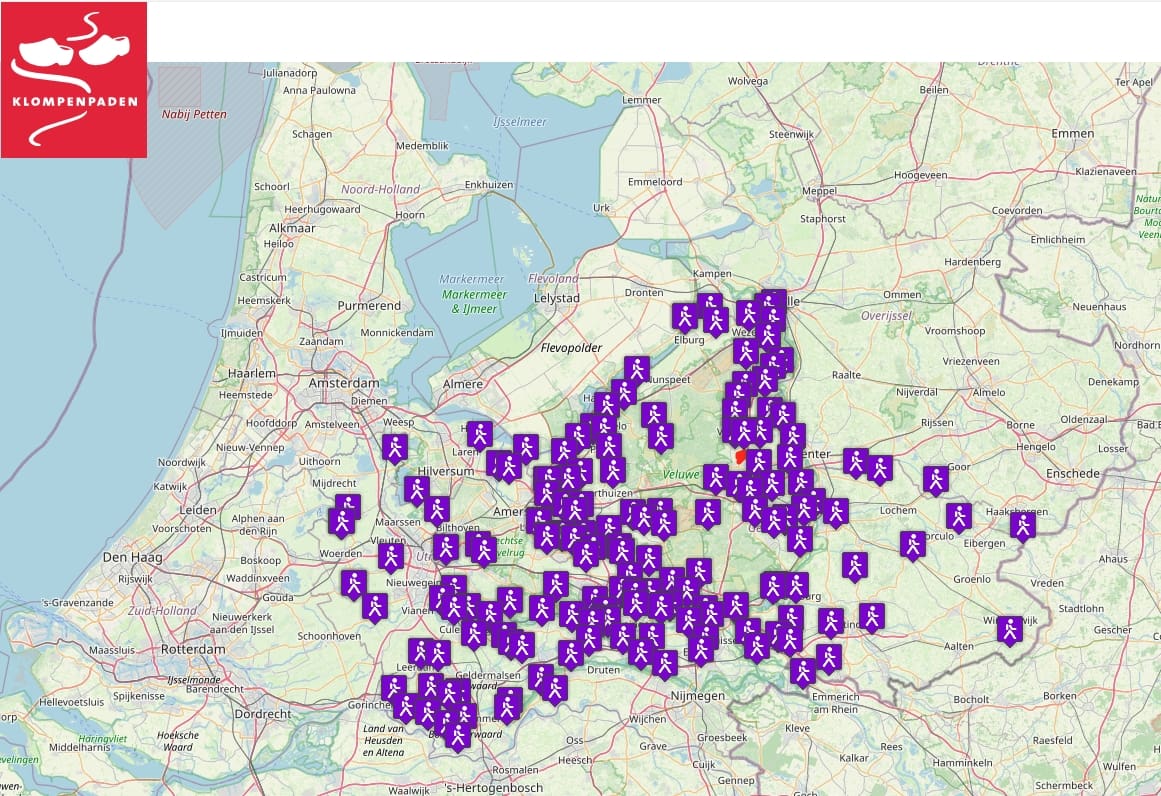
Task: Click the walking marker west of Nieuwegein
Action: click(354, 583)
